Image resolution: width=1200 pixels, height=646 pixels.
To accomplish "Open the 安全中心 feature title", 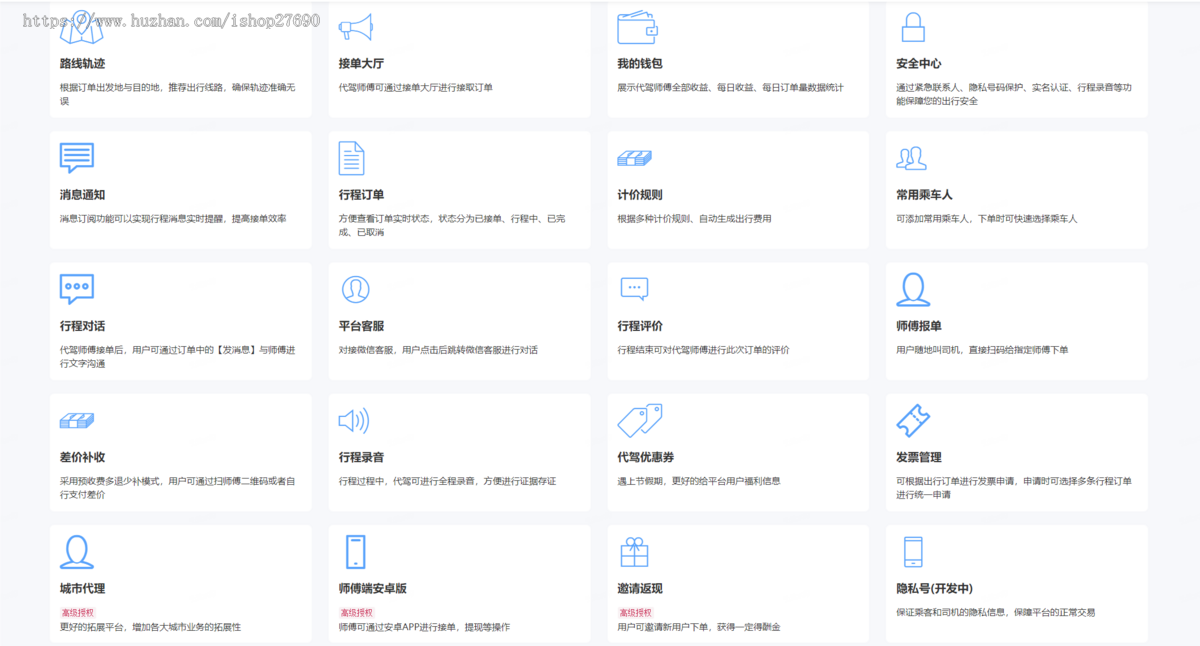I will pyautogui.click(x=919, y=64).
